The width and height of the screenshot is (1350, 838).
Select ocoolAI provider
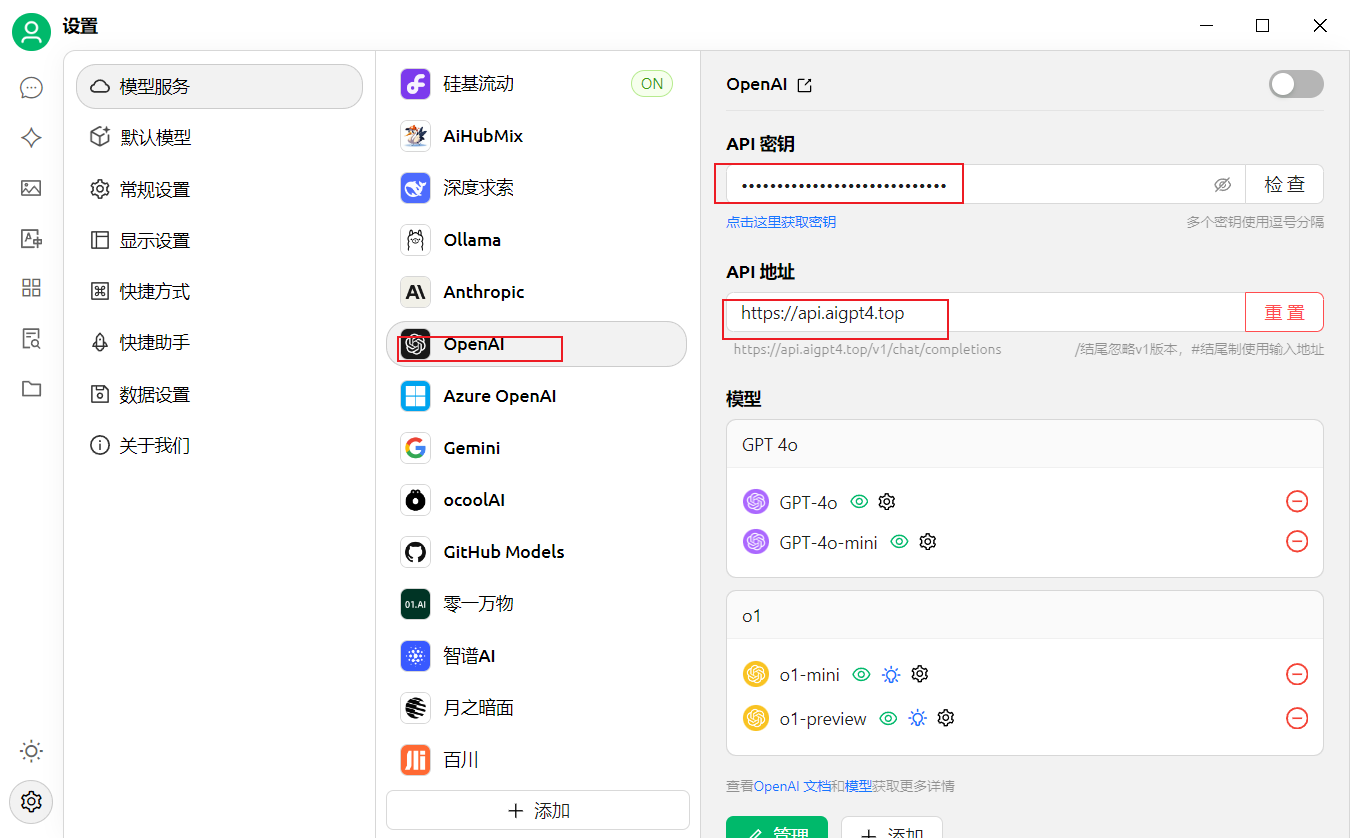[536, 500]
